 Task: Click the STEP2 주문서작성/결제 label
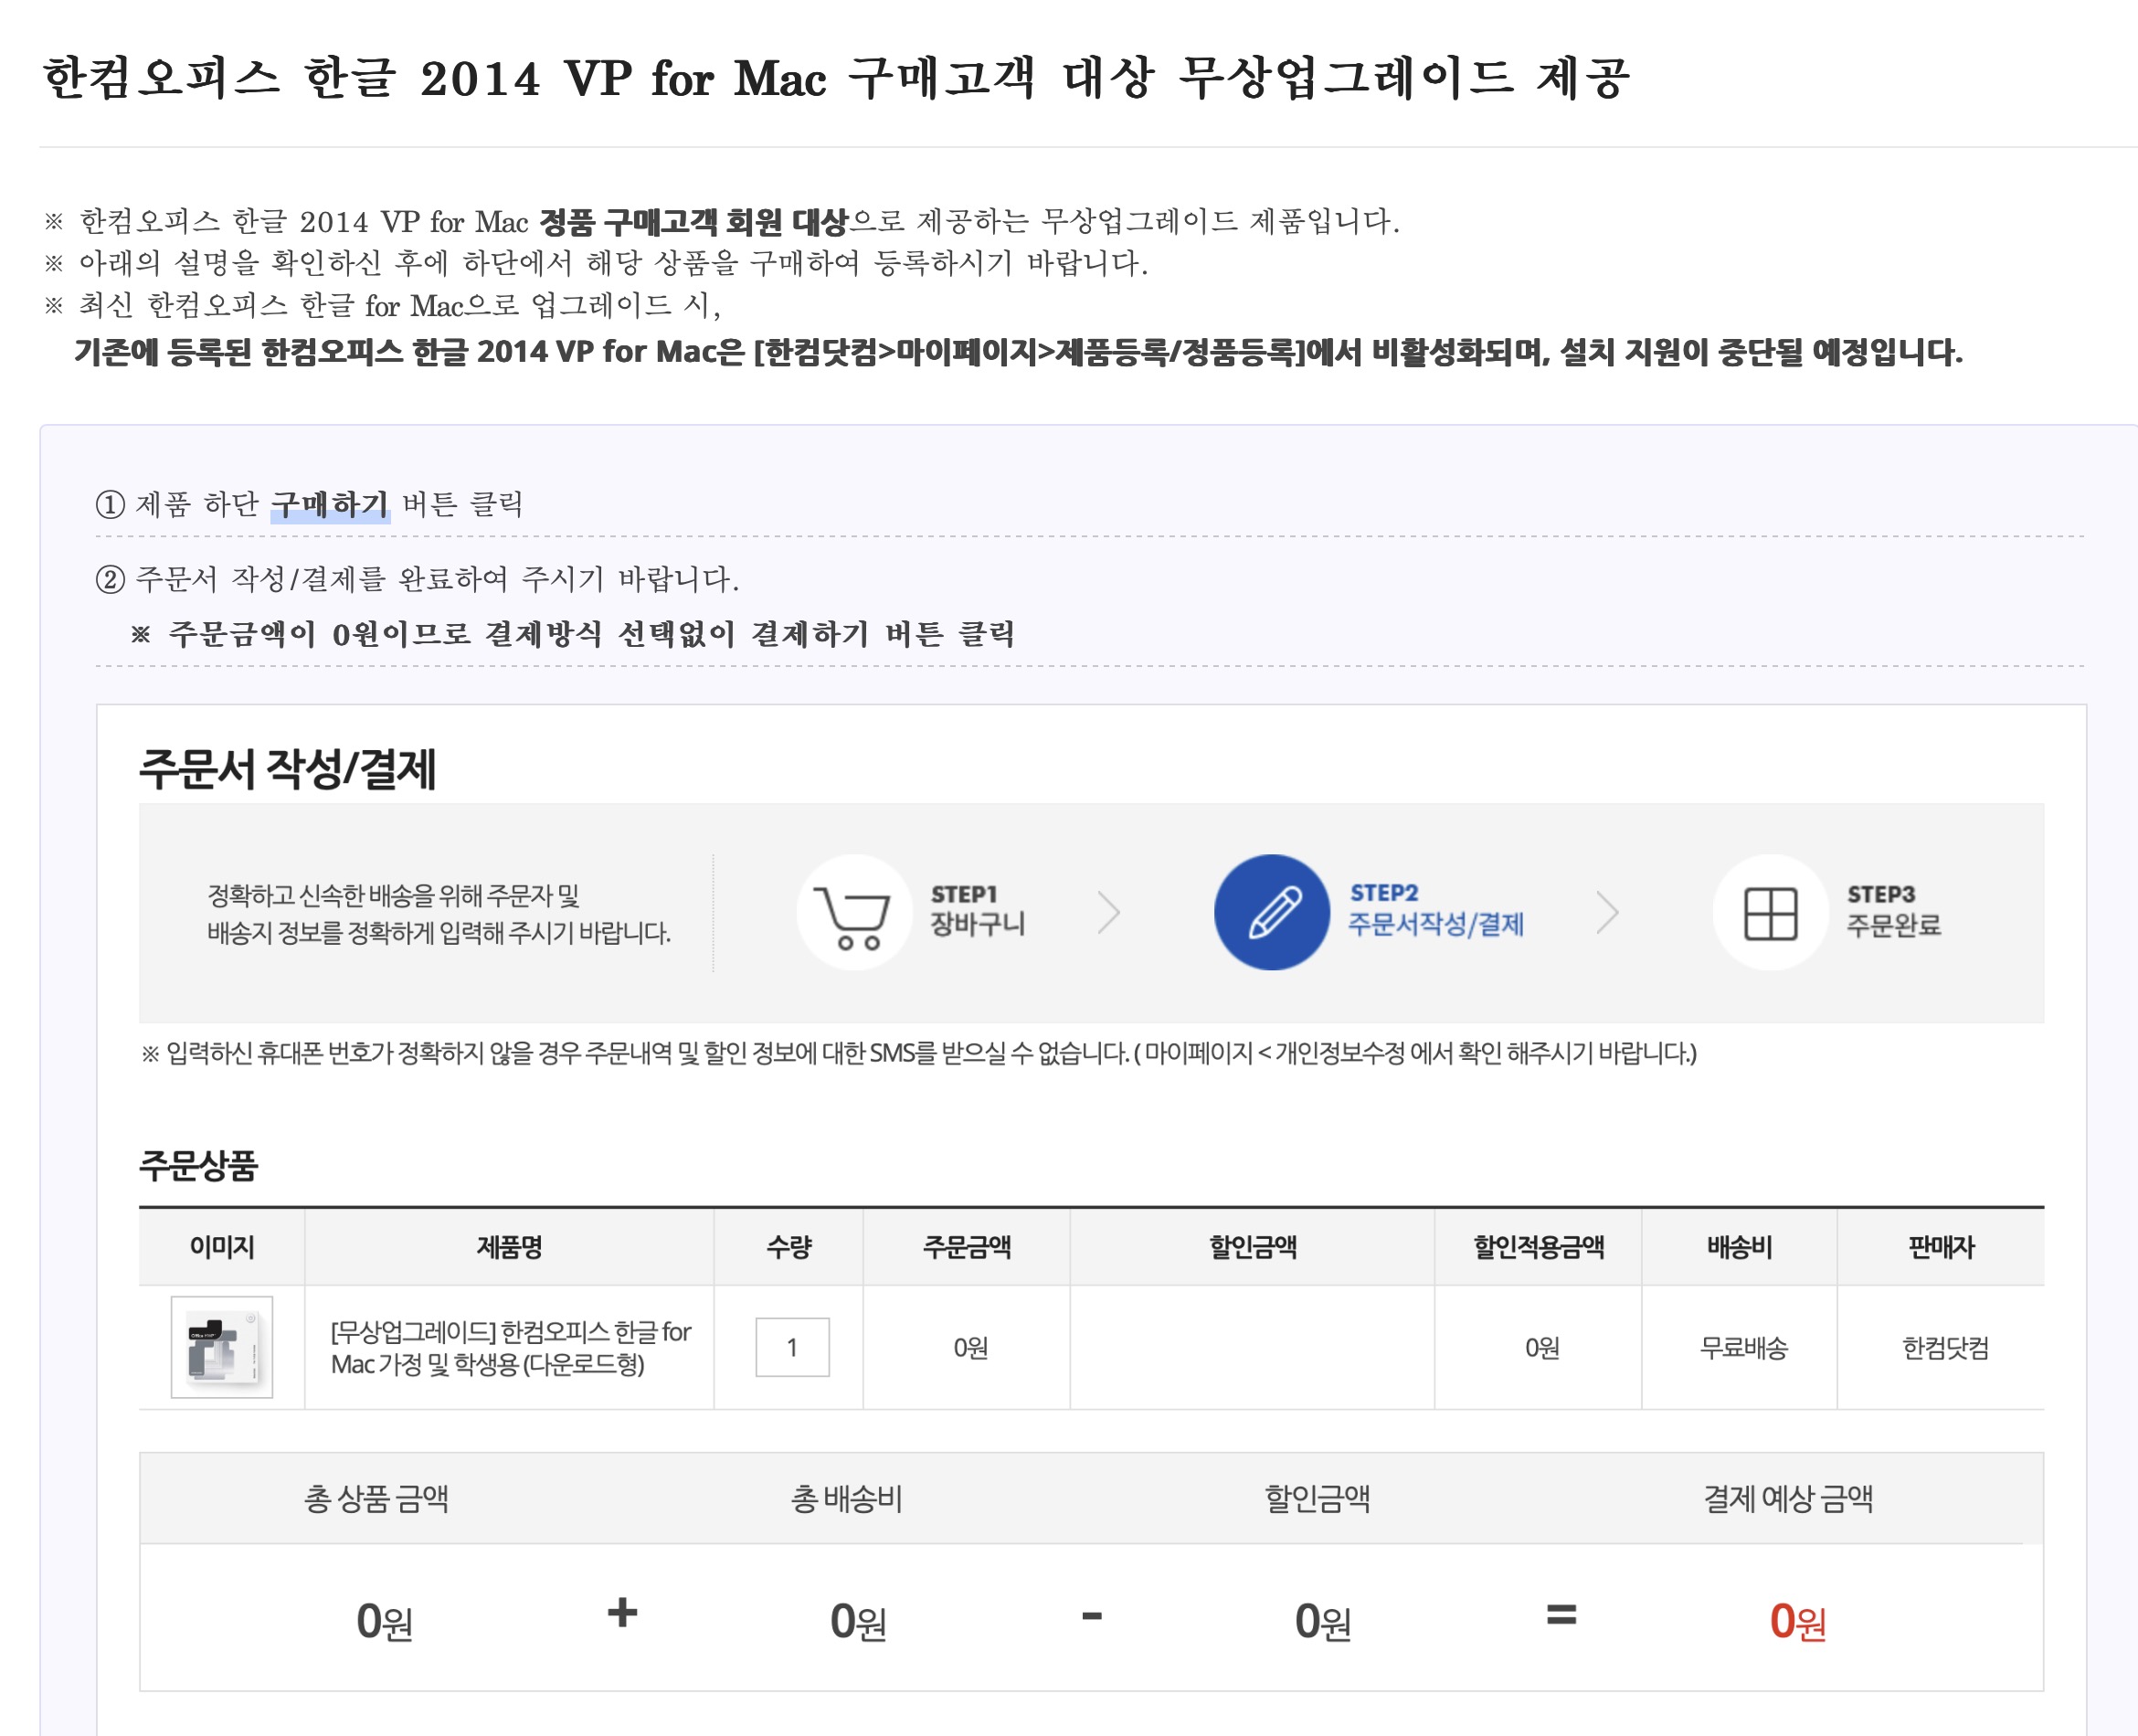(1435, 924)
